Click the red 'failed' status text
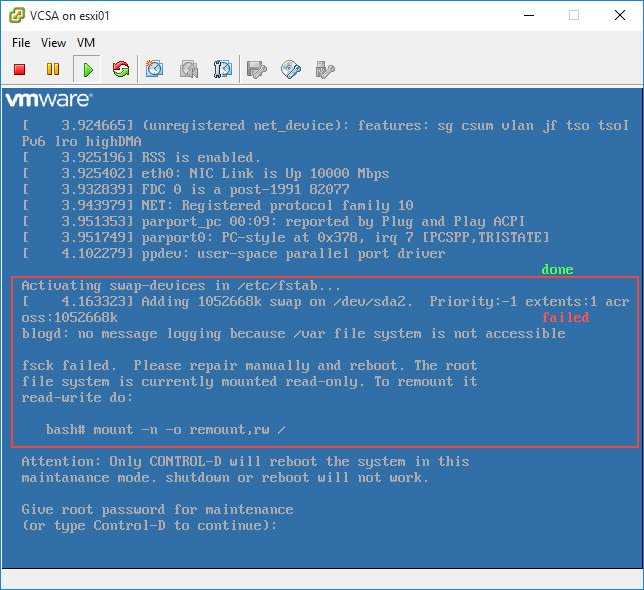Screen dimensions: 644x590 tap(566, 318)
